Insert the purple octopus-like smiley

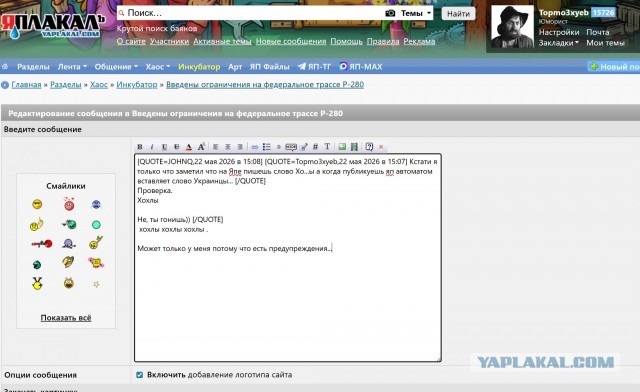coord(69,244)
